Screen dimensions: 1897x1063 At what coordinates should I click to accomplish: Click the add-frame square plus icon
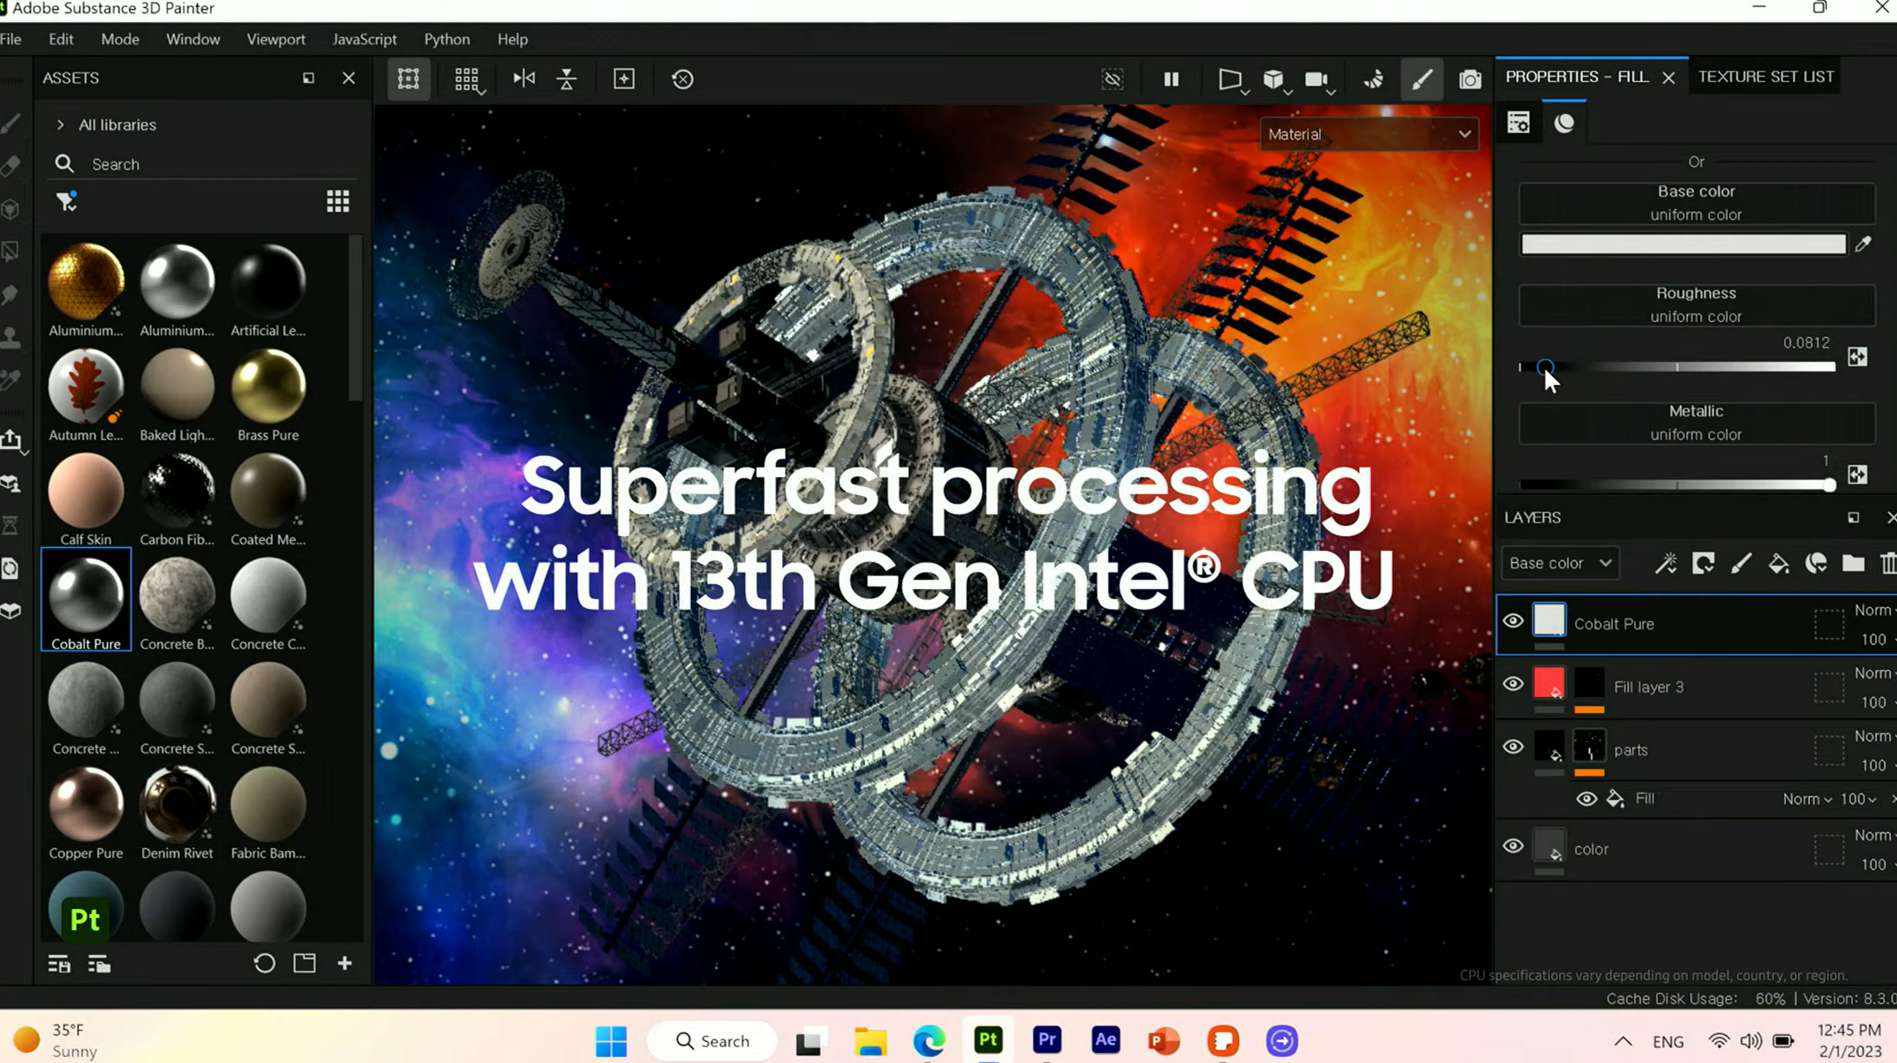pos(624,79)
